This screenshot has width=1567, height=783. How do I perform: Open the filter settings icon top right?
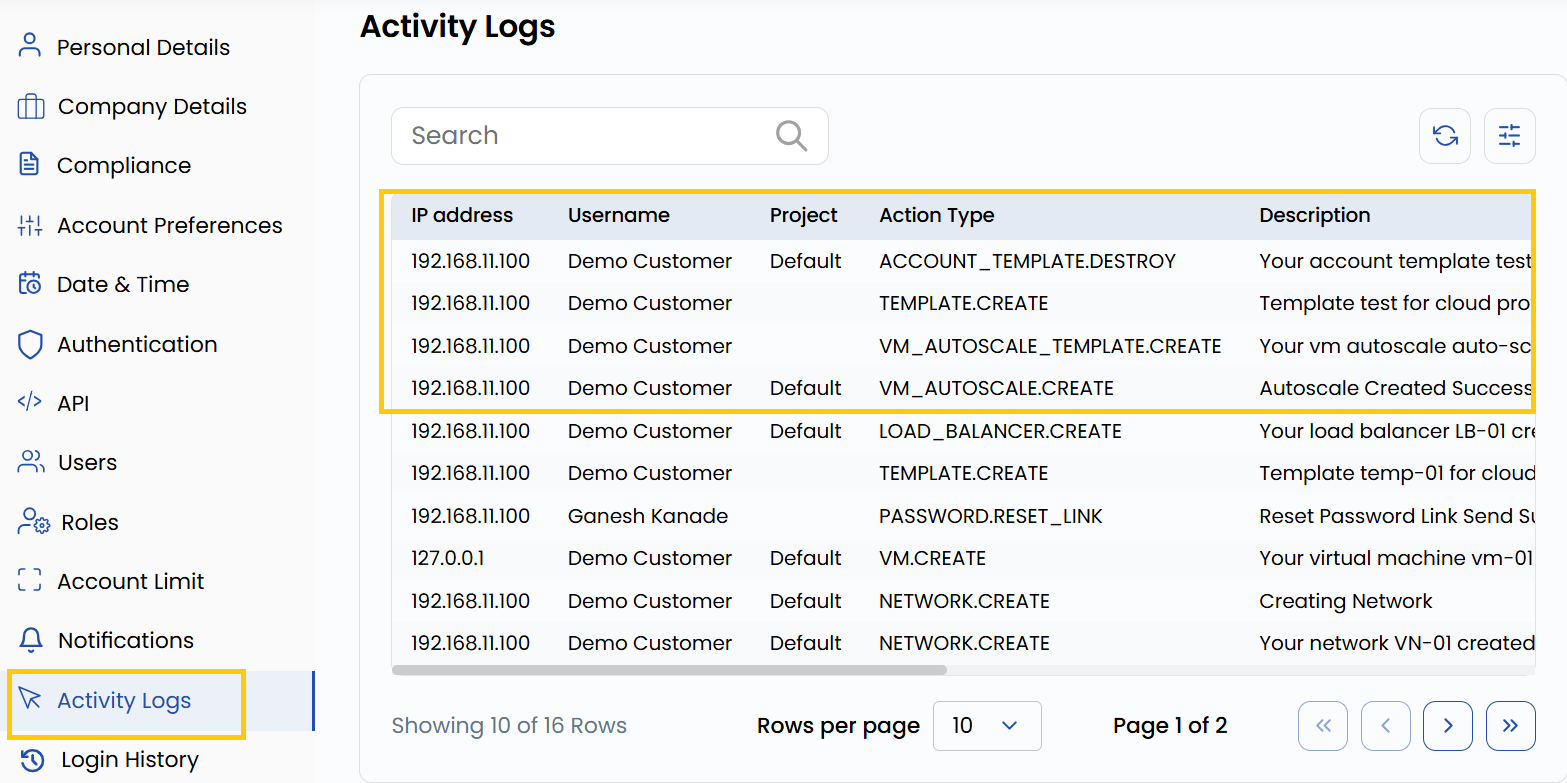point(1509,135)
